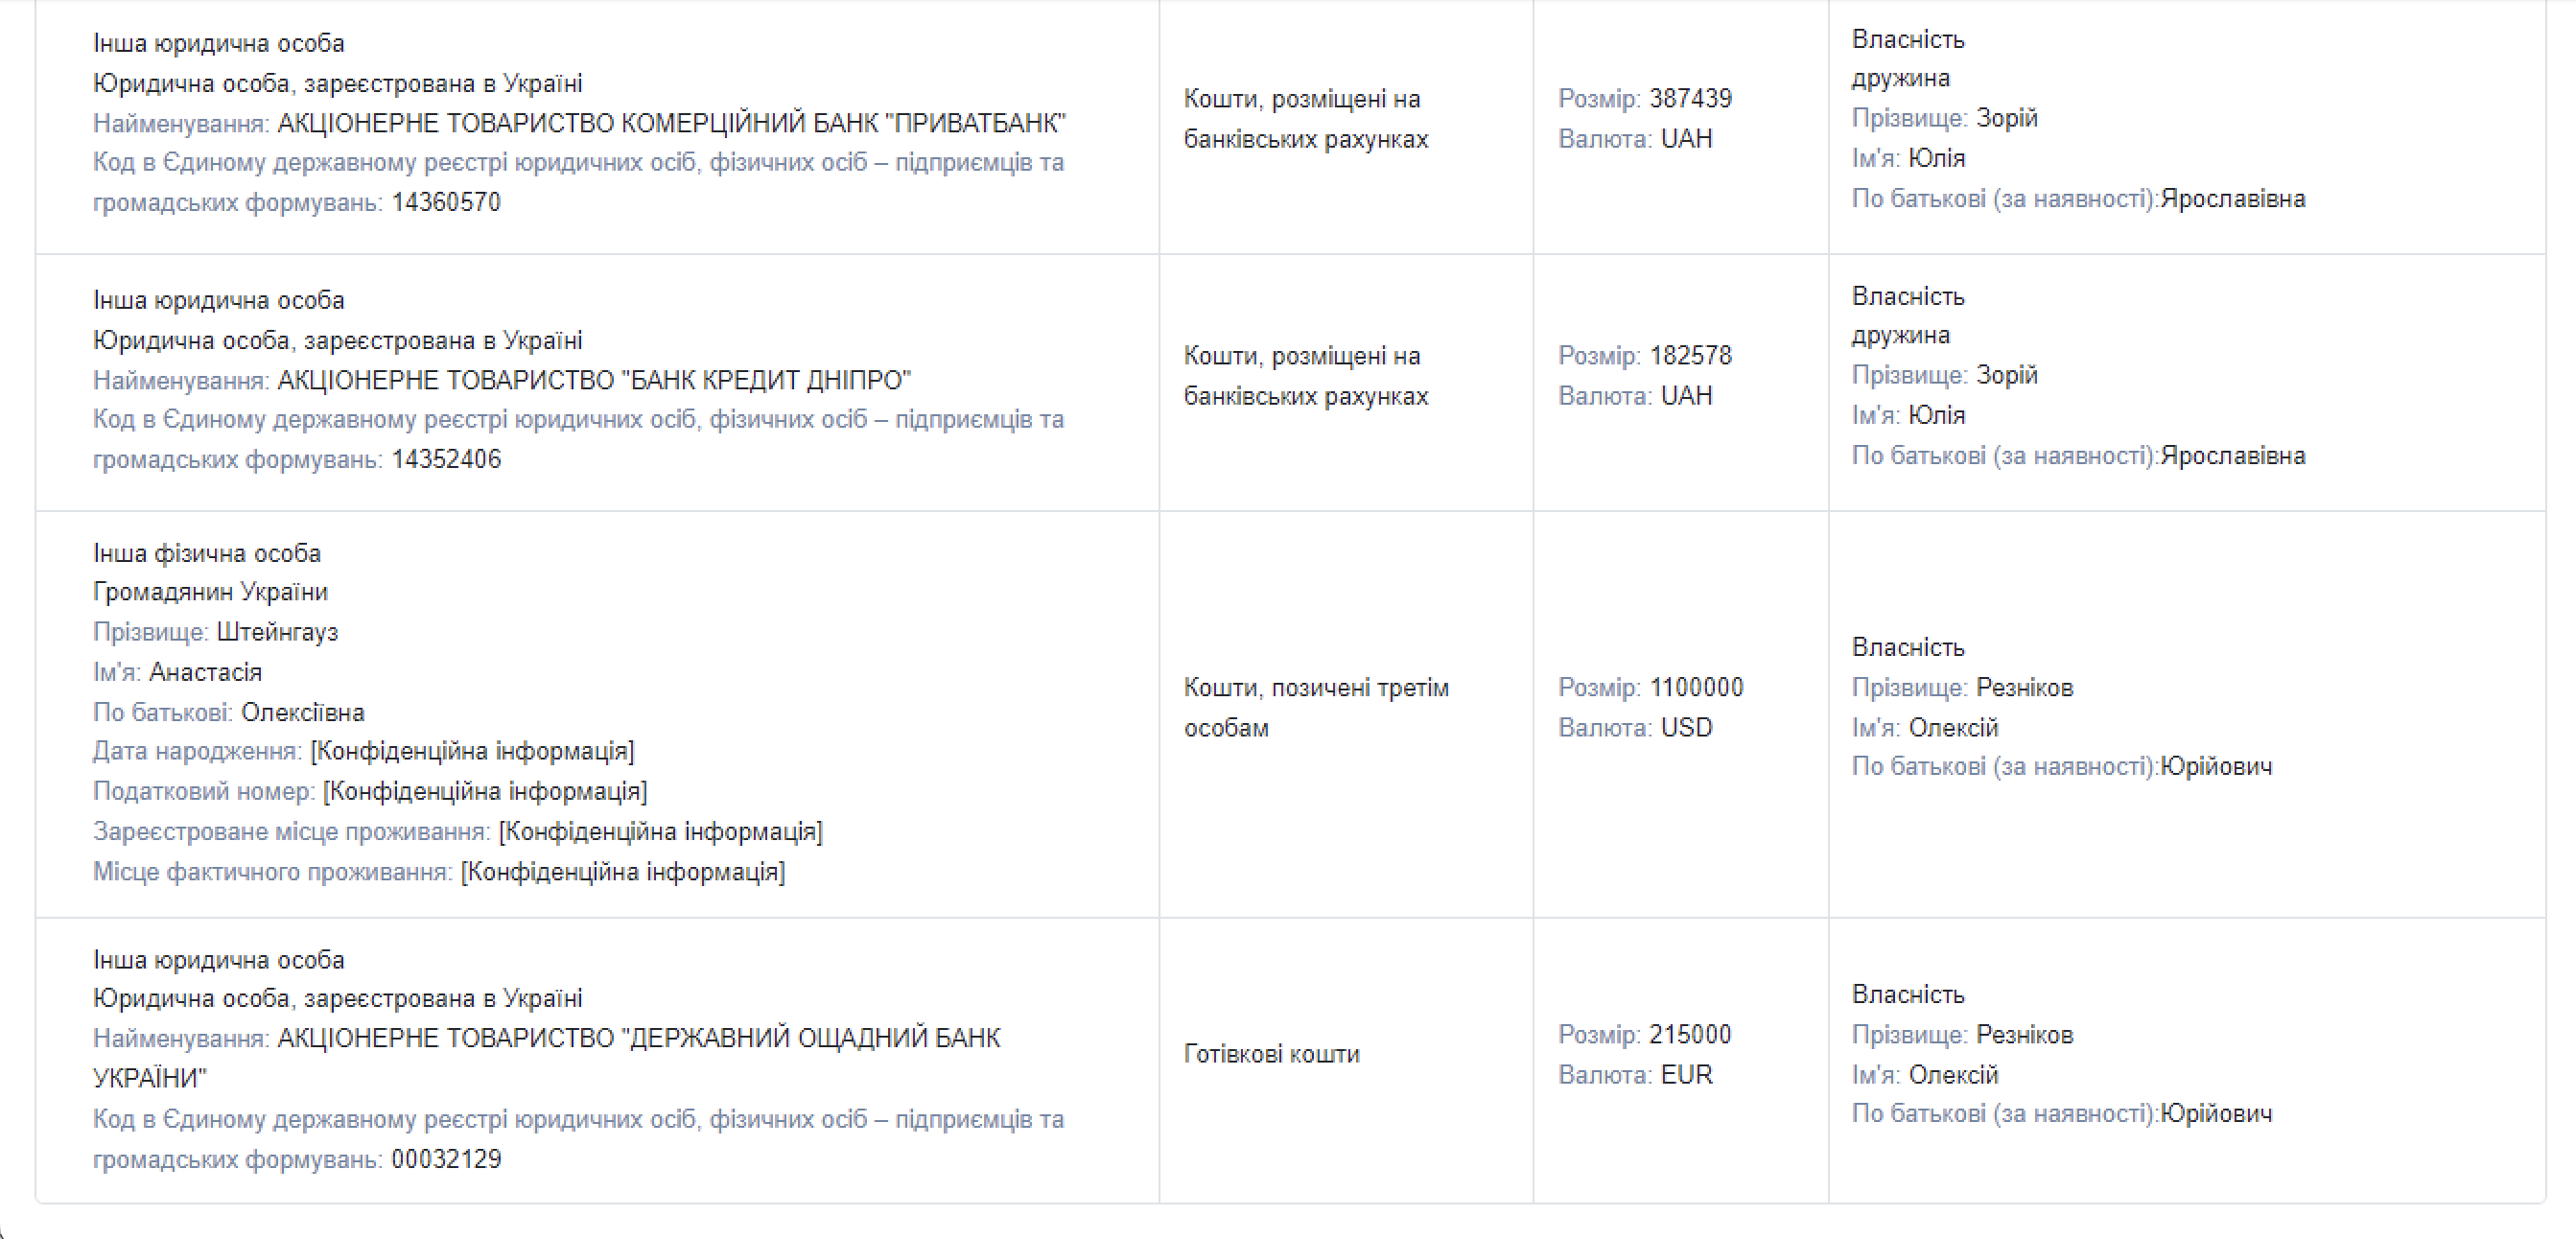
Task: Click the confidential date of birth field
Action: (472, 751)
